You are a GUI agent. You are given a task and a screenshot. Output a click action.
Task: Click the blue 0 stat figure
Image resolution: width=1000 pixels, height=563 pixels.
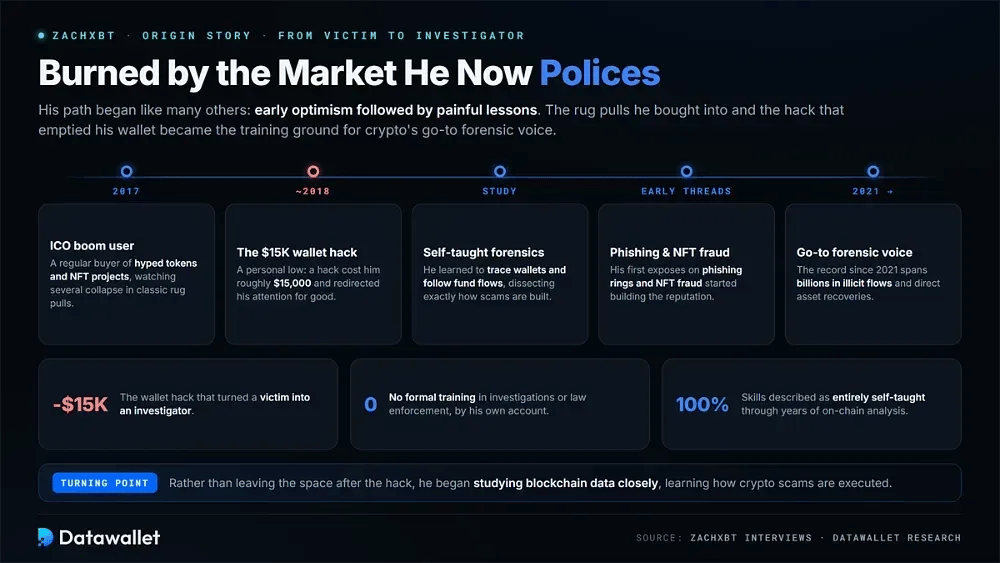point(371,404)
